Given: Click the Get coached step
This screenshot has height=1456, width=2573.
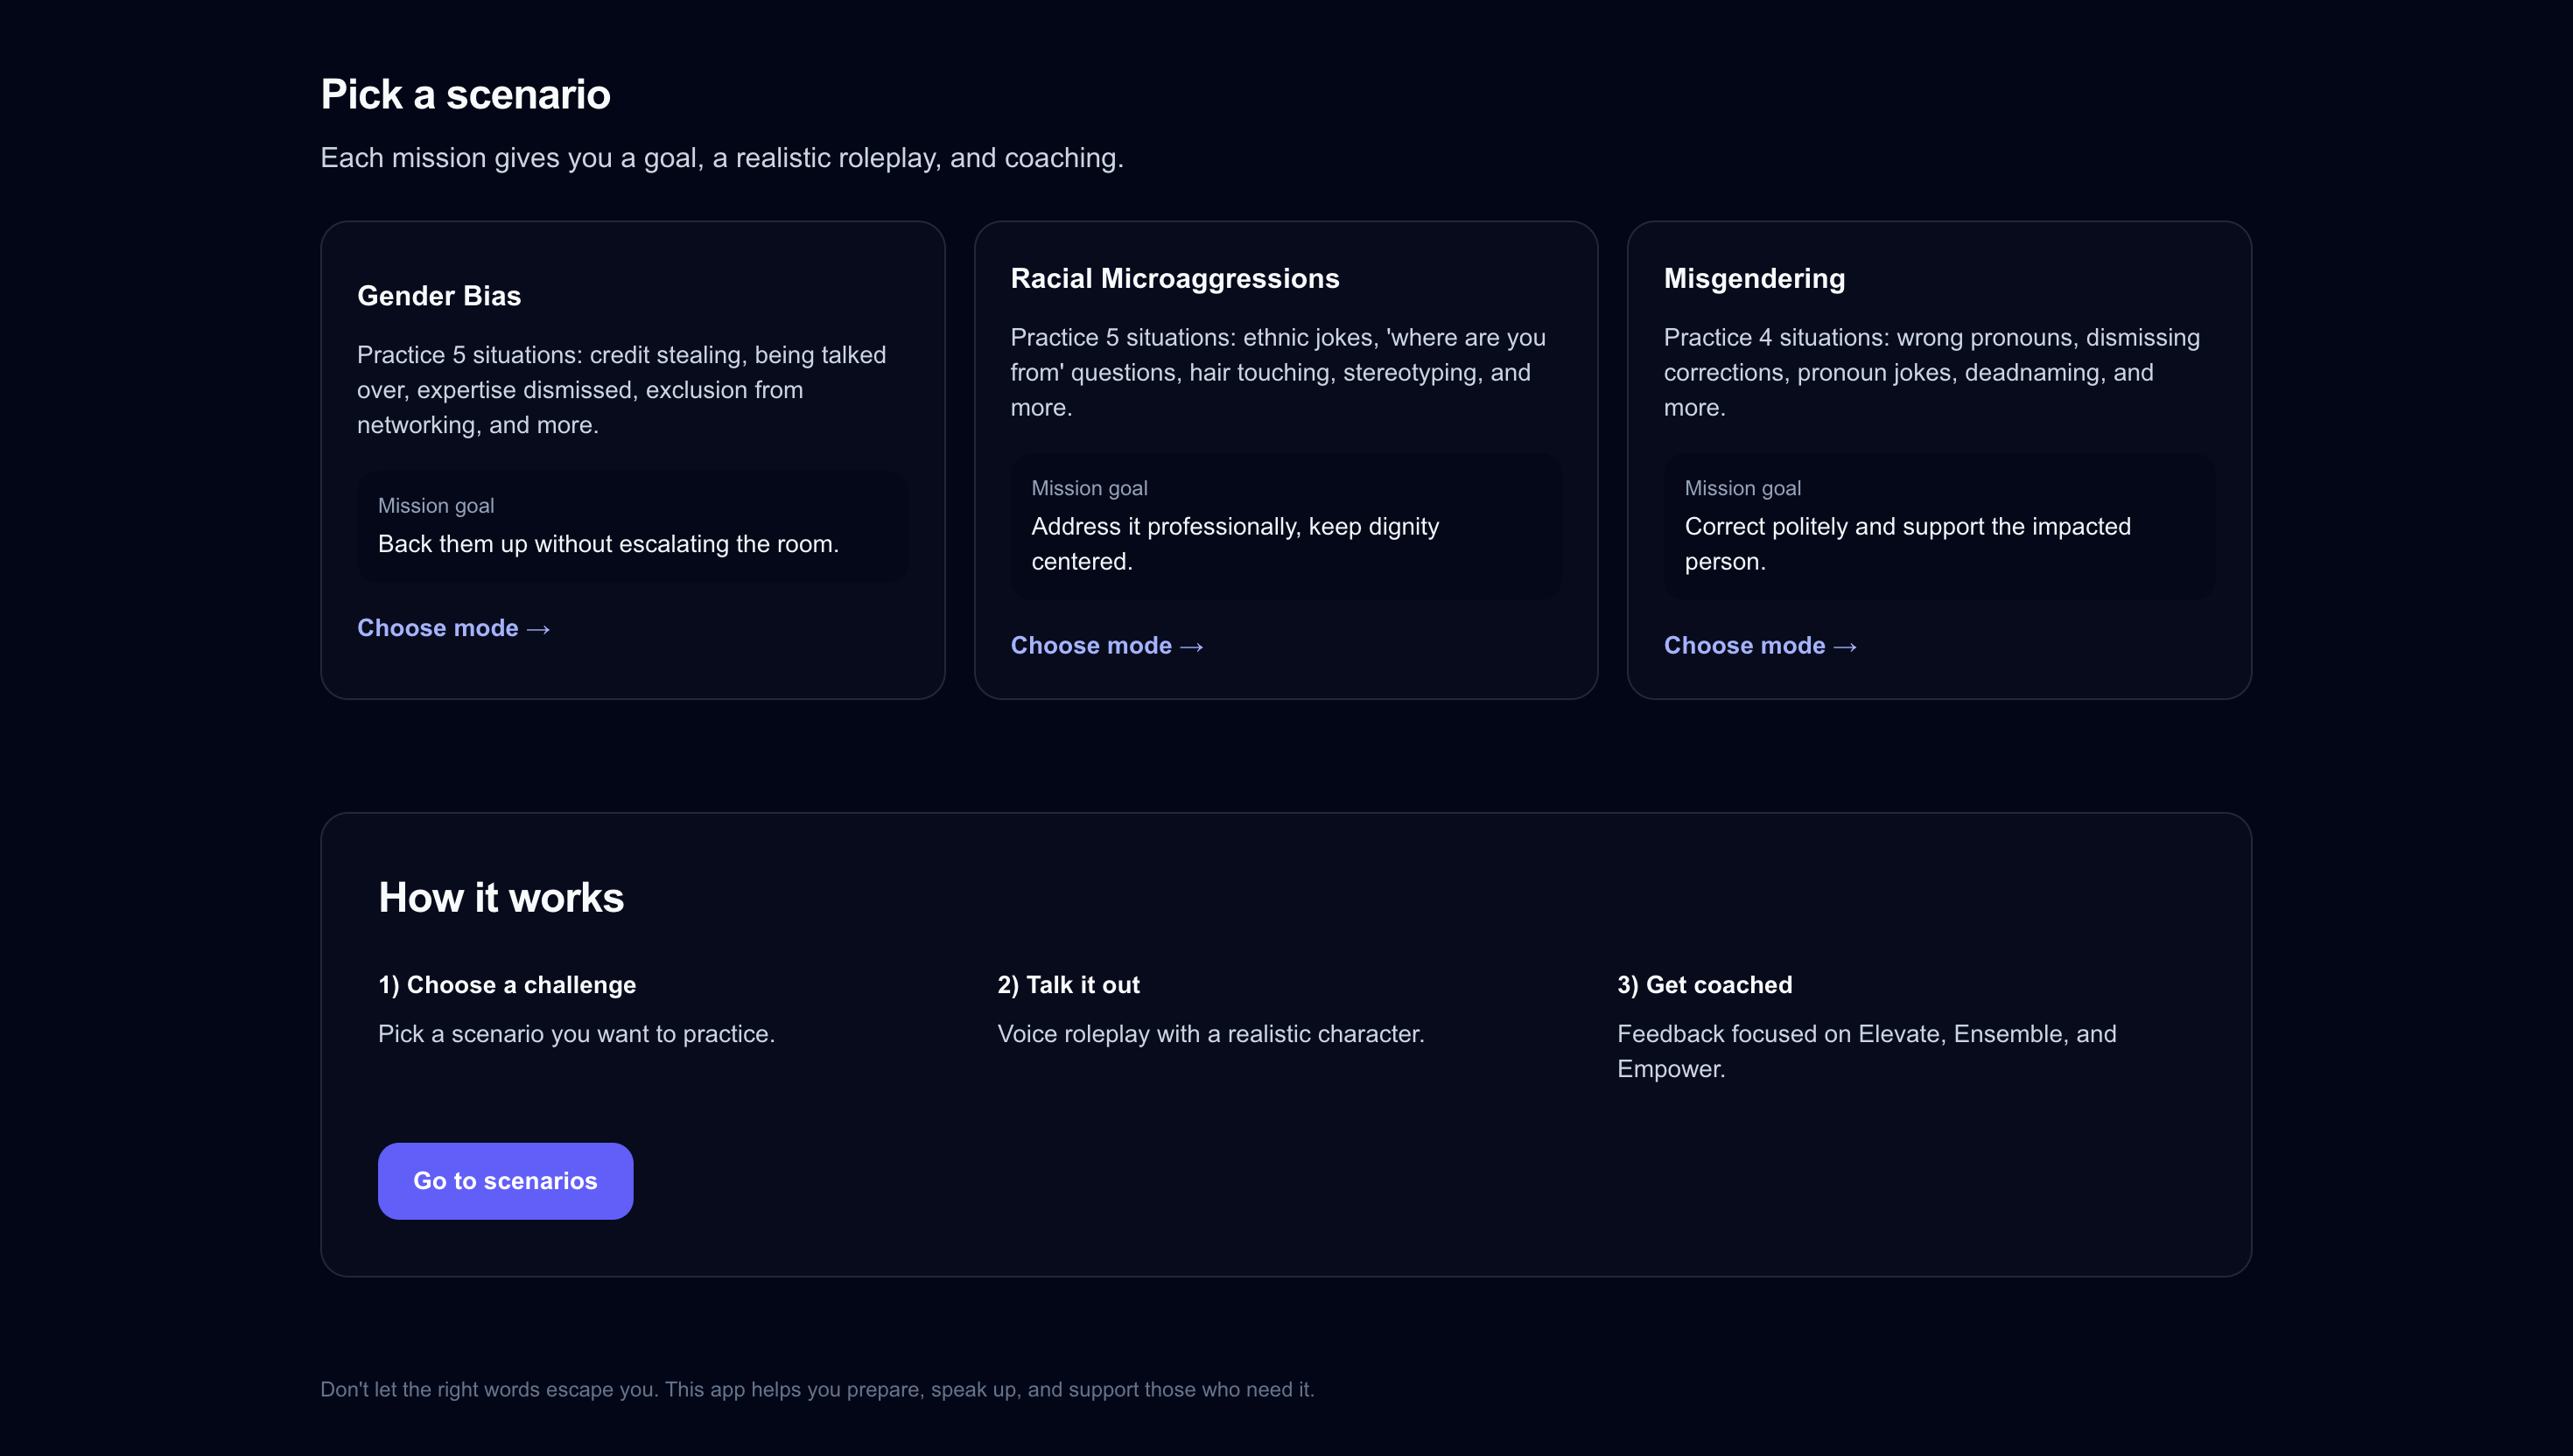Looking at the screenshot, I should pos(1704,985).
